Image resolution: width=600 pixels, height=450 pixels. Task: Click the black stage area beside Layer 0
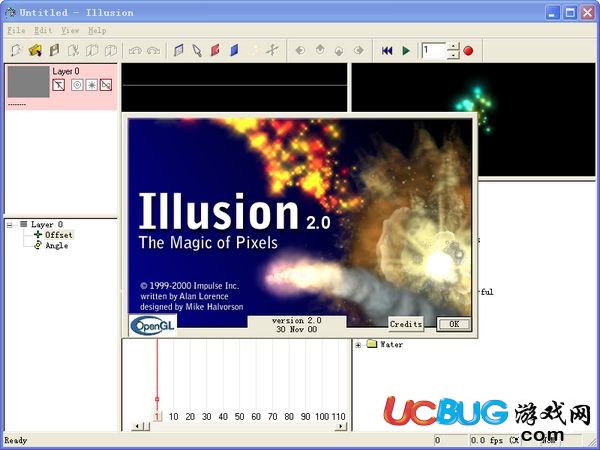click(x=234, y=87)
